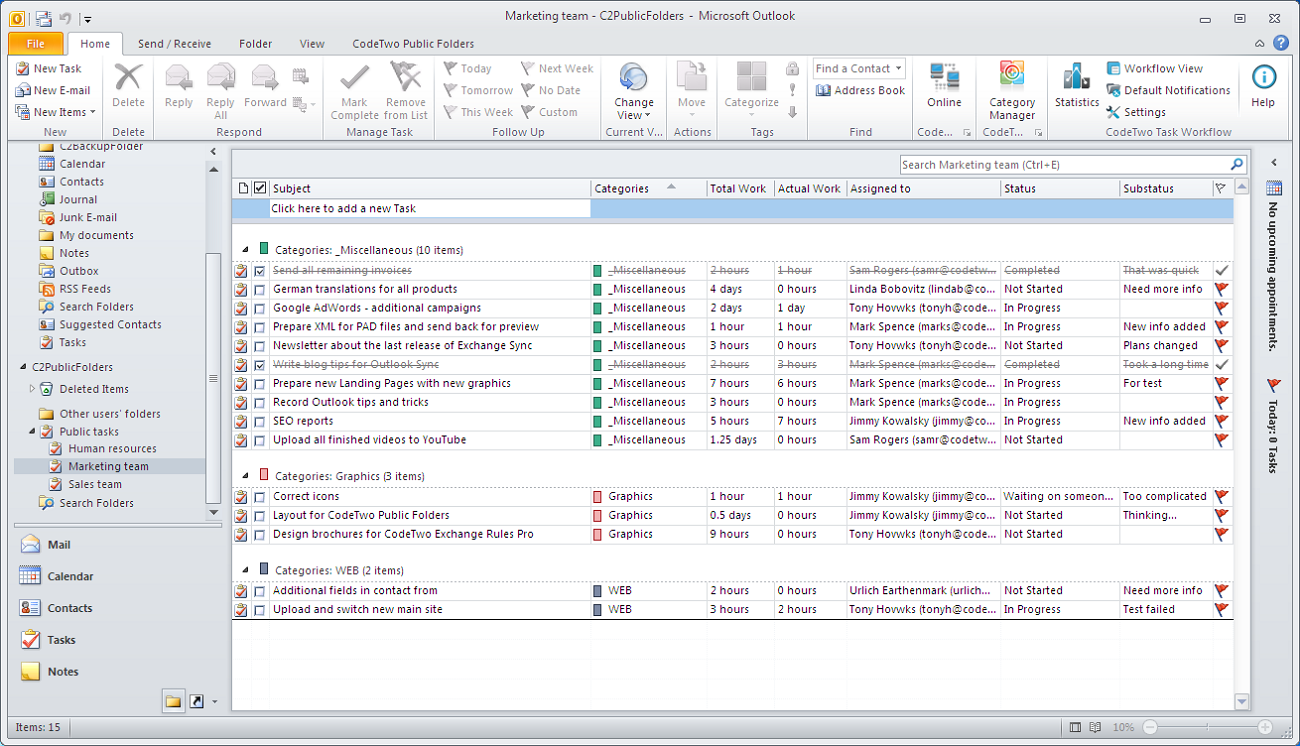Expand the Deleted Items folder
The image size is (1300, 746).
click(31, 389)
